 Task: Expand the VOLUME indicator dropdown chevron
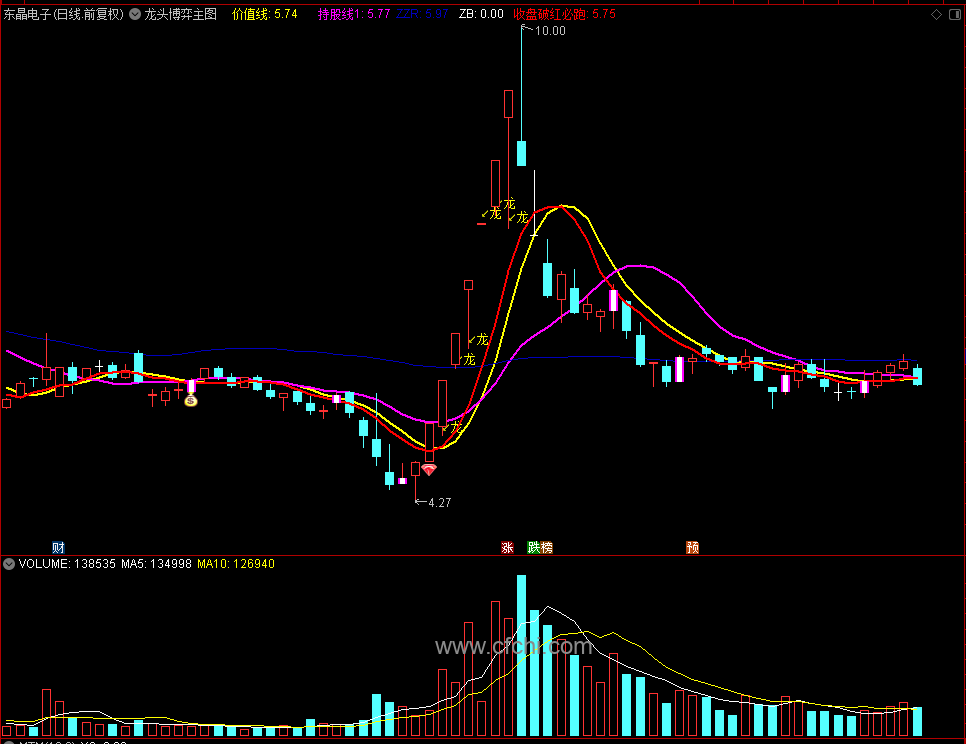(9, 564)
